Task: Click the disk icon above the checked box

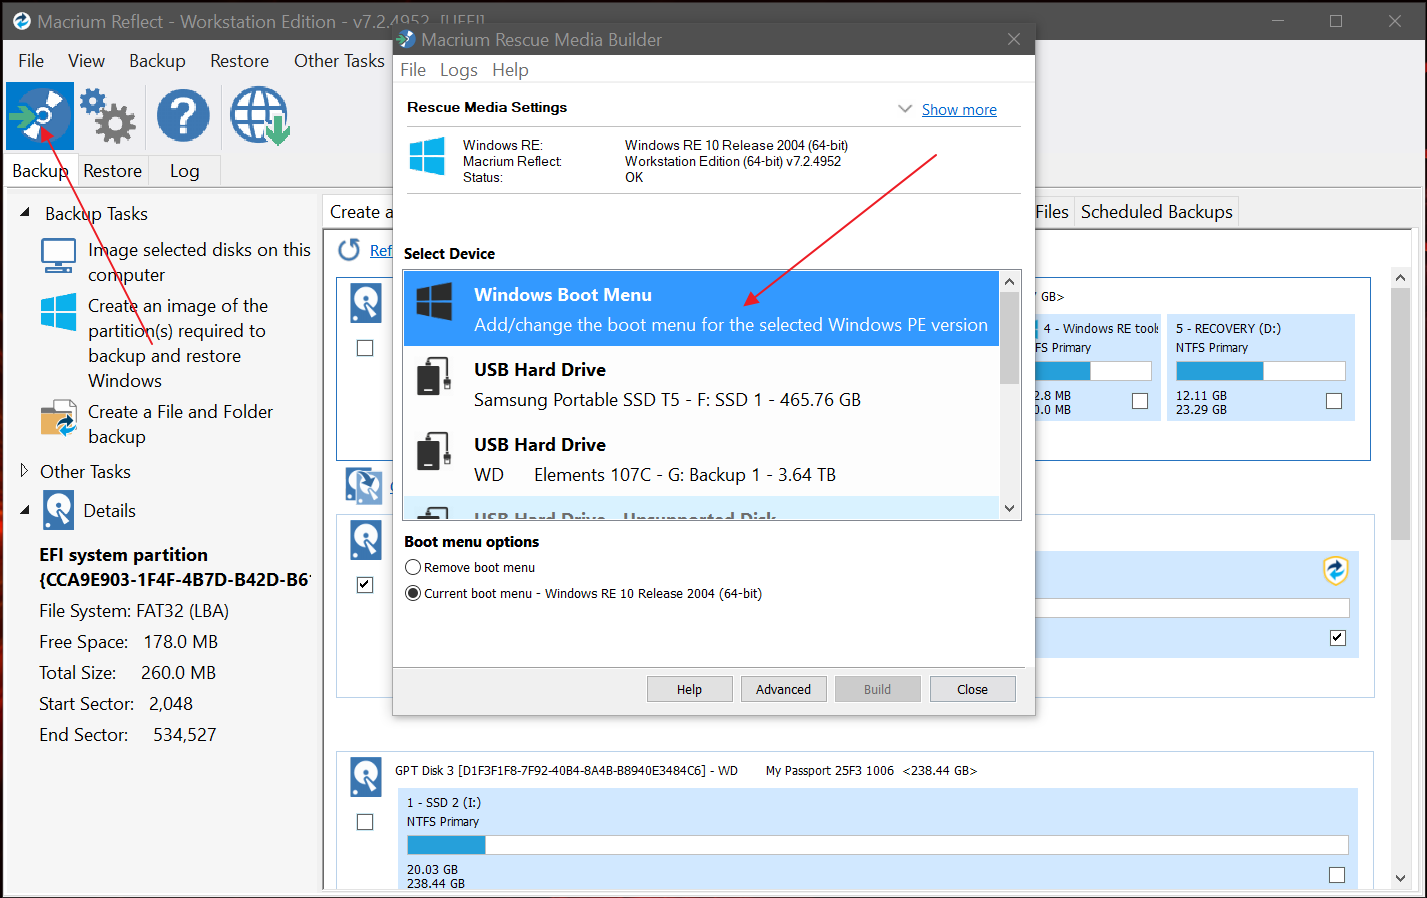Action: tap(366, 540)
